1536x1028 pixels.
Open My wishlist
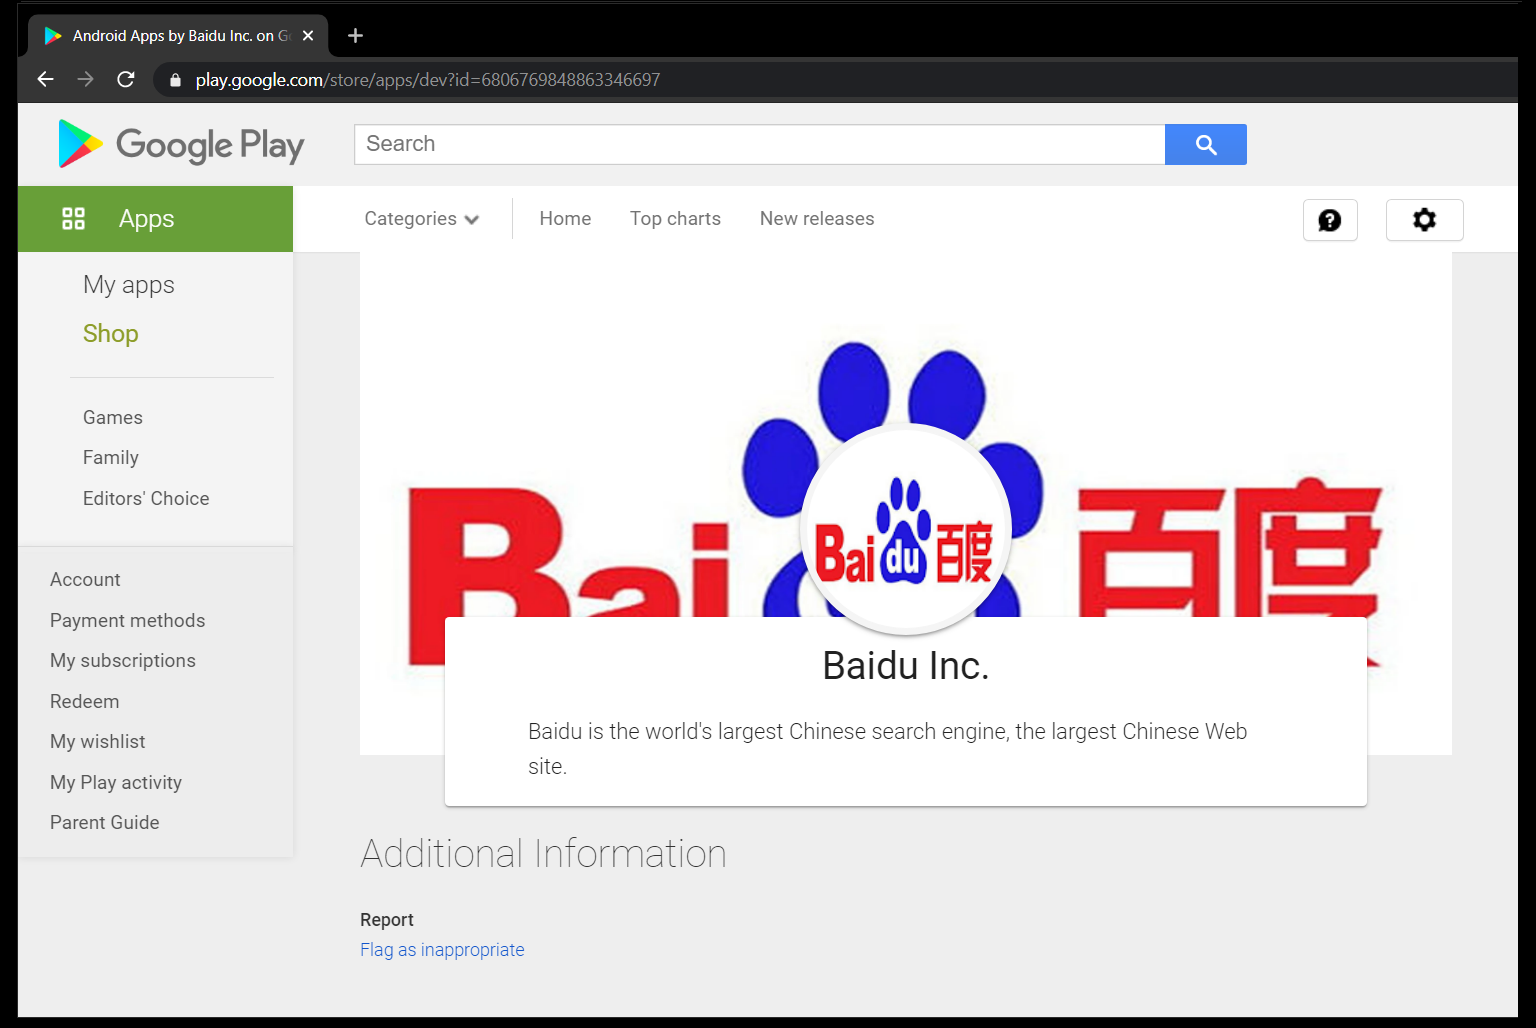tap(97, 741)
